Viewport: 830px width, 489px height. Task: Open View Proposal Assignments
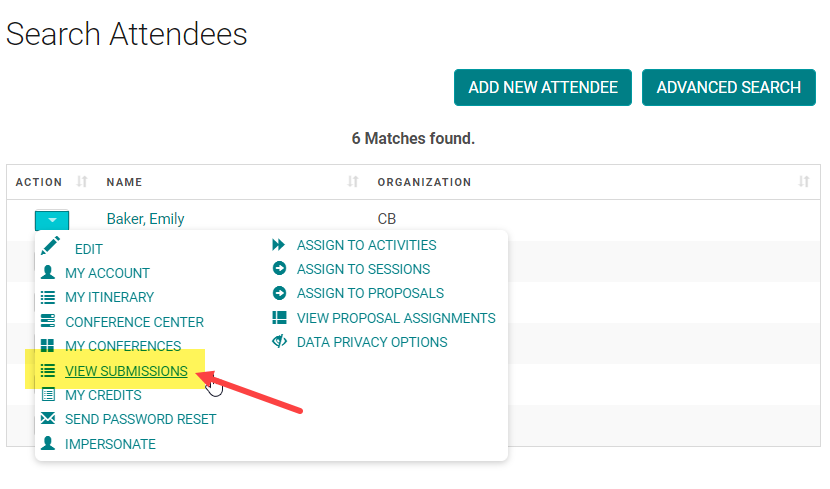(396, 318)
